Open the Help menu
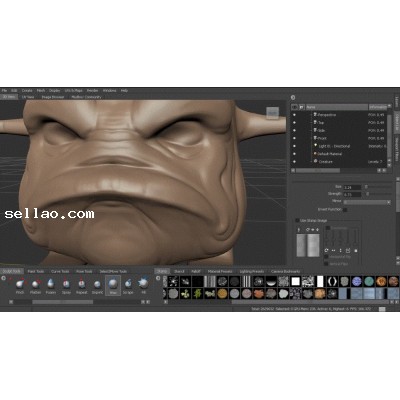 (x=124, y=91)
